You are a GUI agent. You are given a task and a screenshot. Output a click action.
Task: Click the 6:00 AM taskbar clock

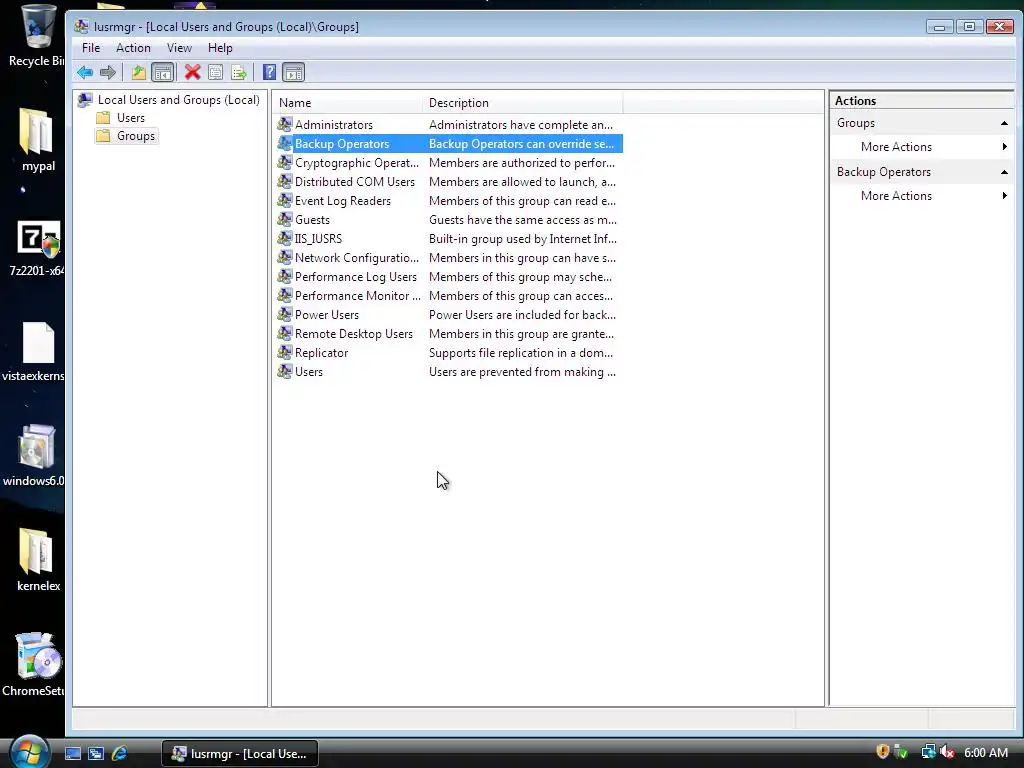click(985, 753)
